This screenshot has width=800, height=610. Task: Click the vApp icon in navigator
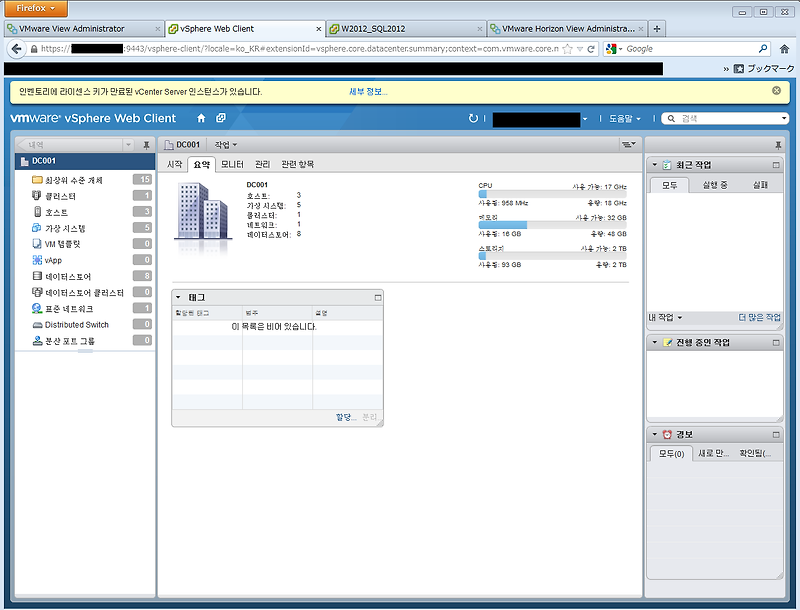pos(37,260)
